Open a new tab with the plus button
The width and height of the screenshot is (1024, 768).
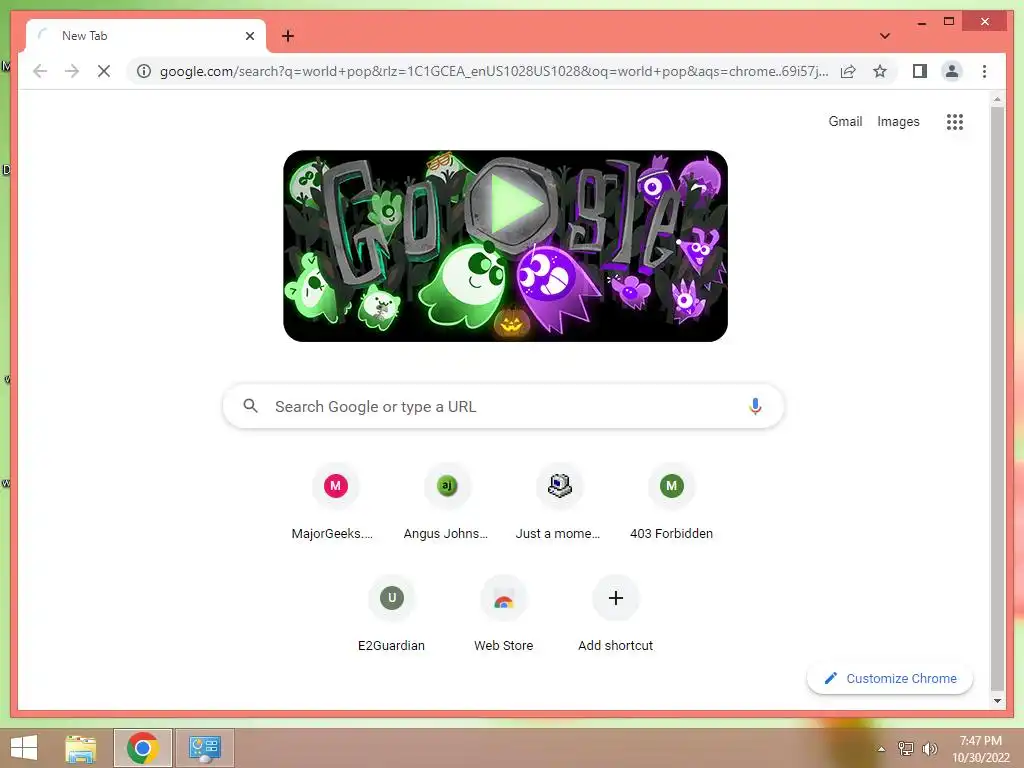(x=288, y=36)
